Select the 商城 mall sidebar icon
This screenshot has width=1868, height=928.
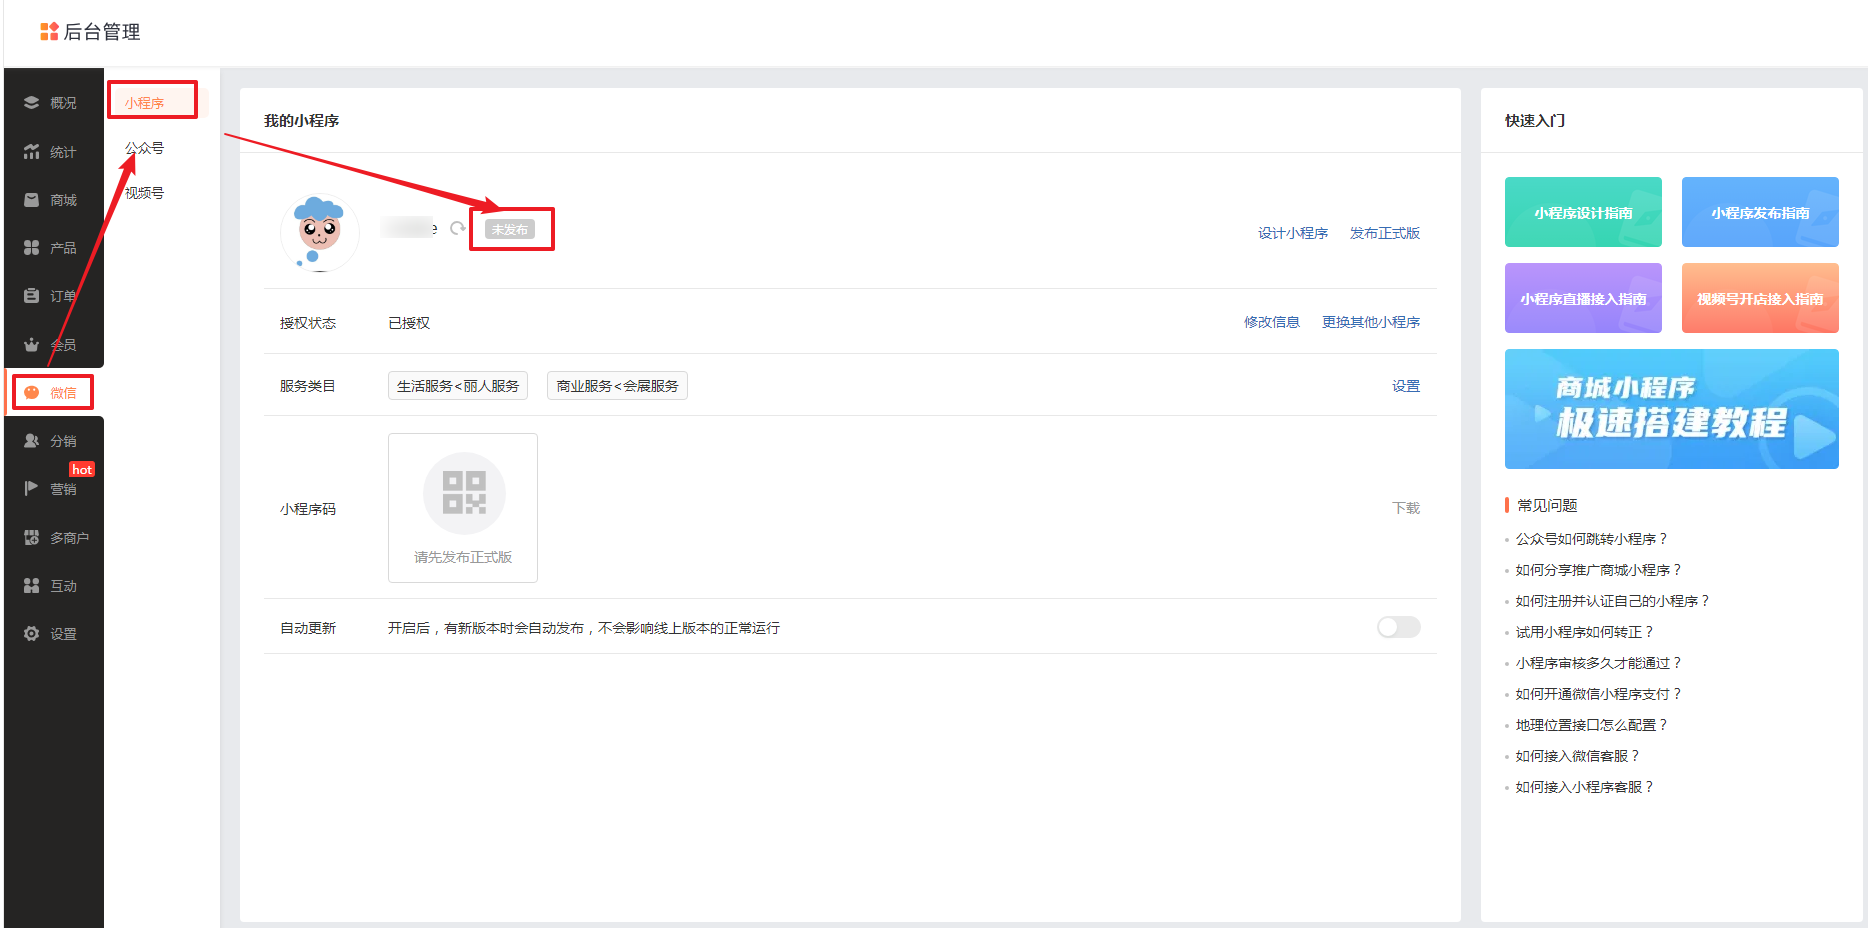32,200
